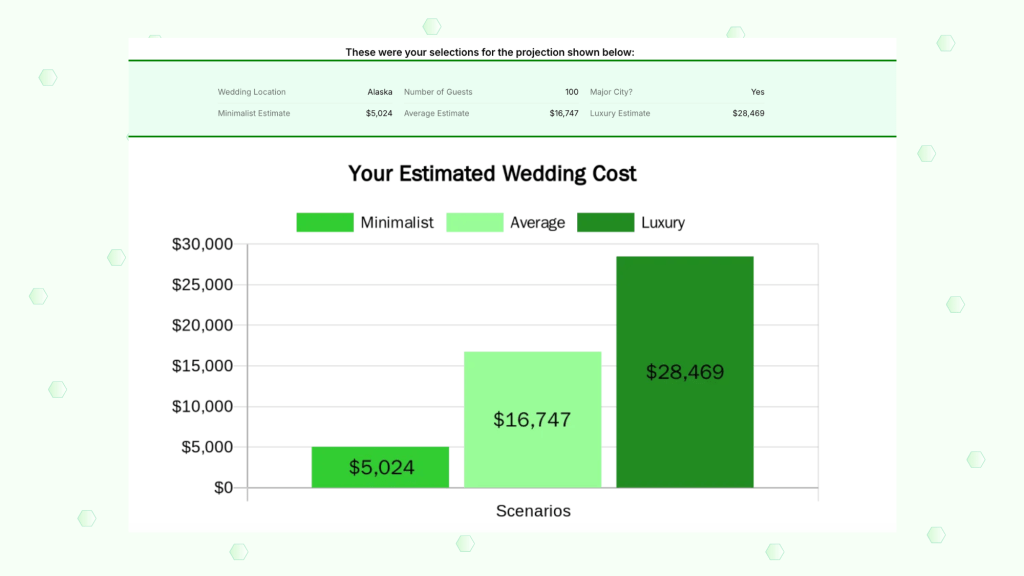Click the Minimalist Estimate $5,024 summary value

(x=379, y=113)
